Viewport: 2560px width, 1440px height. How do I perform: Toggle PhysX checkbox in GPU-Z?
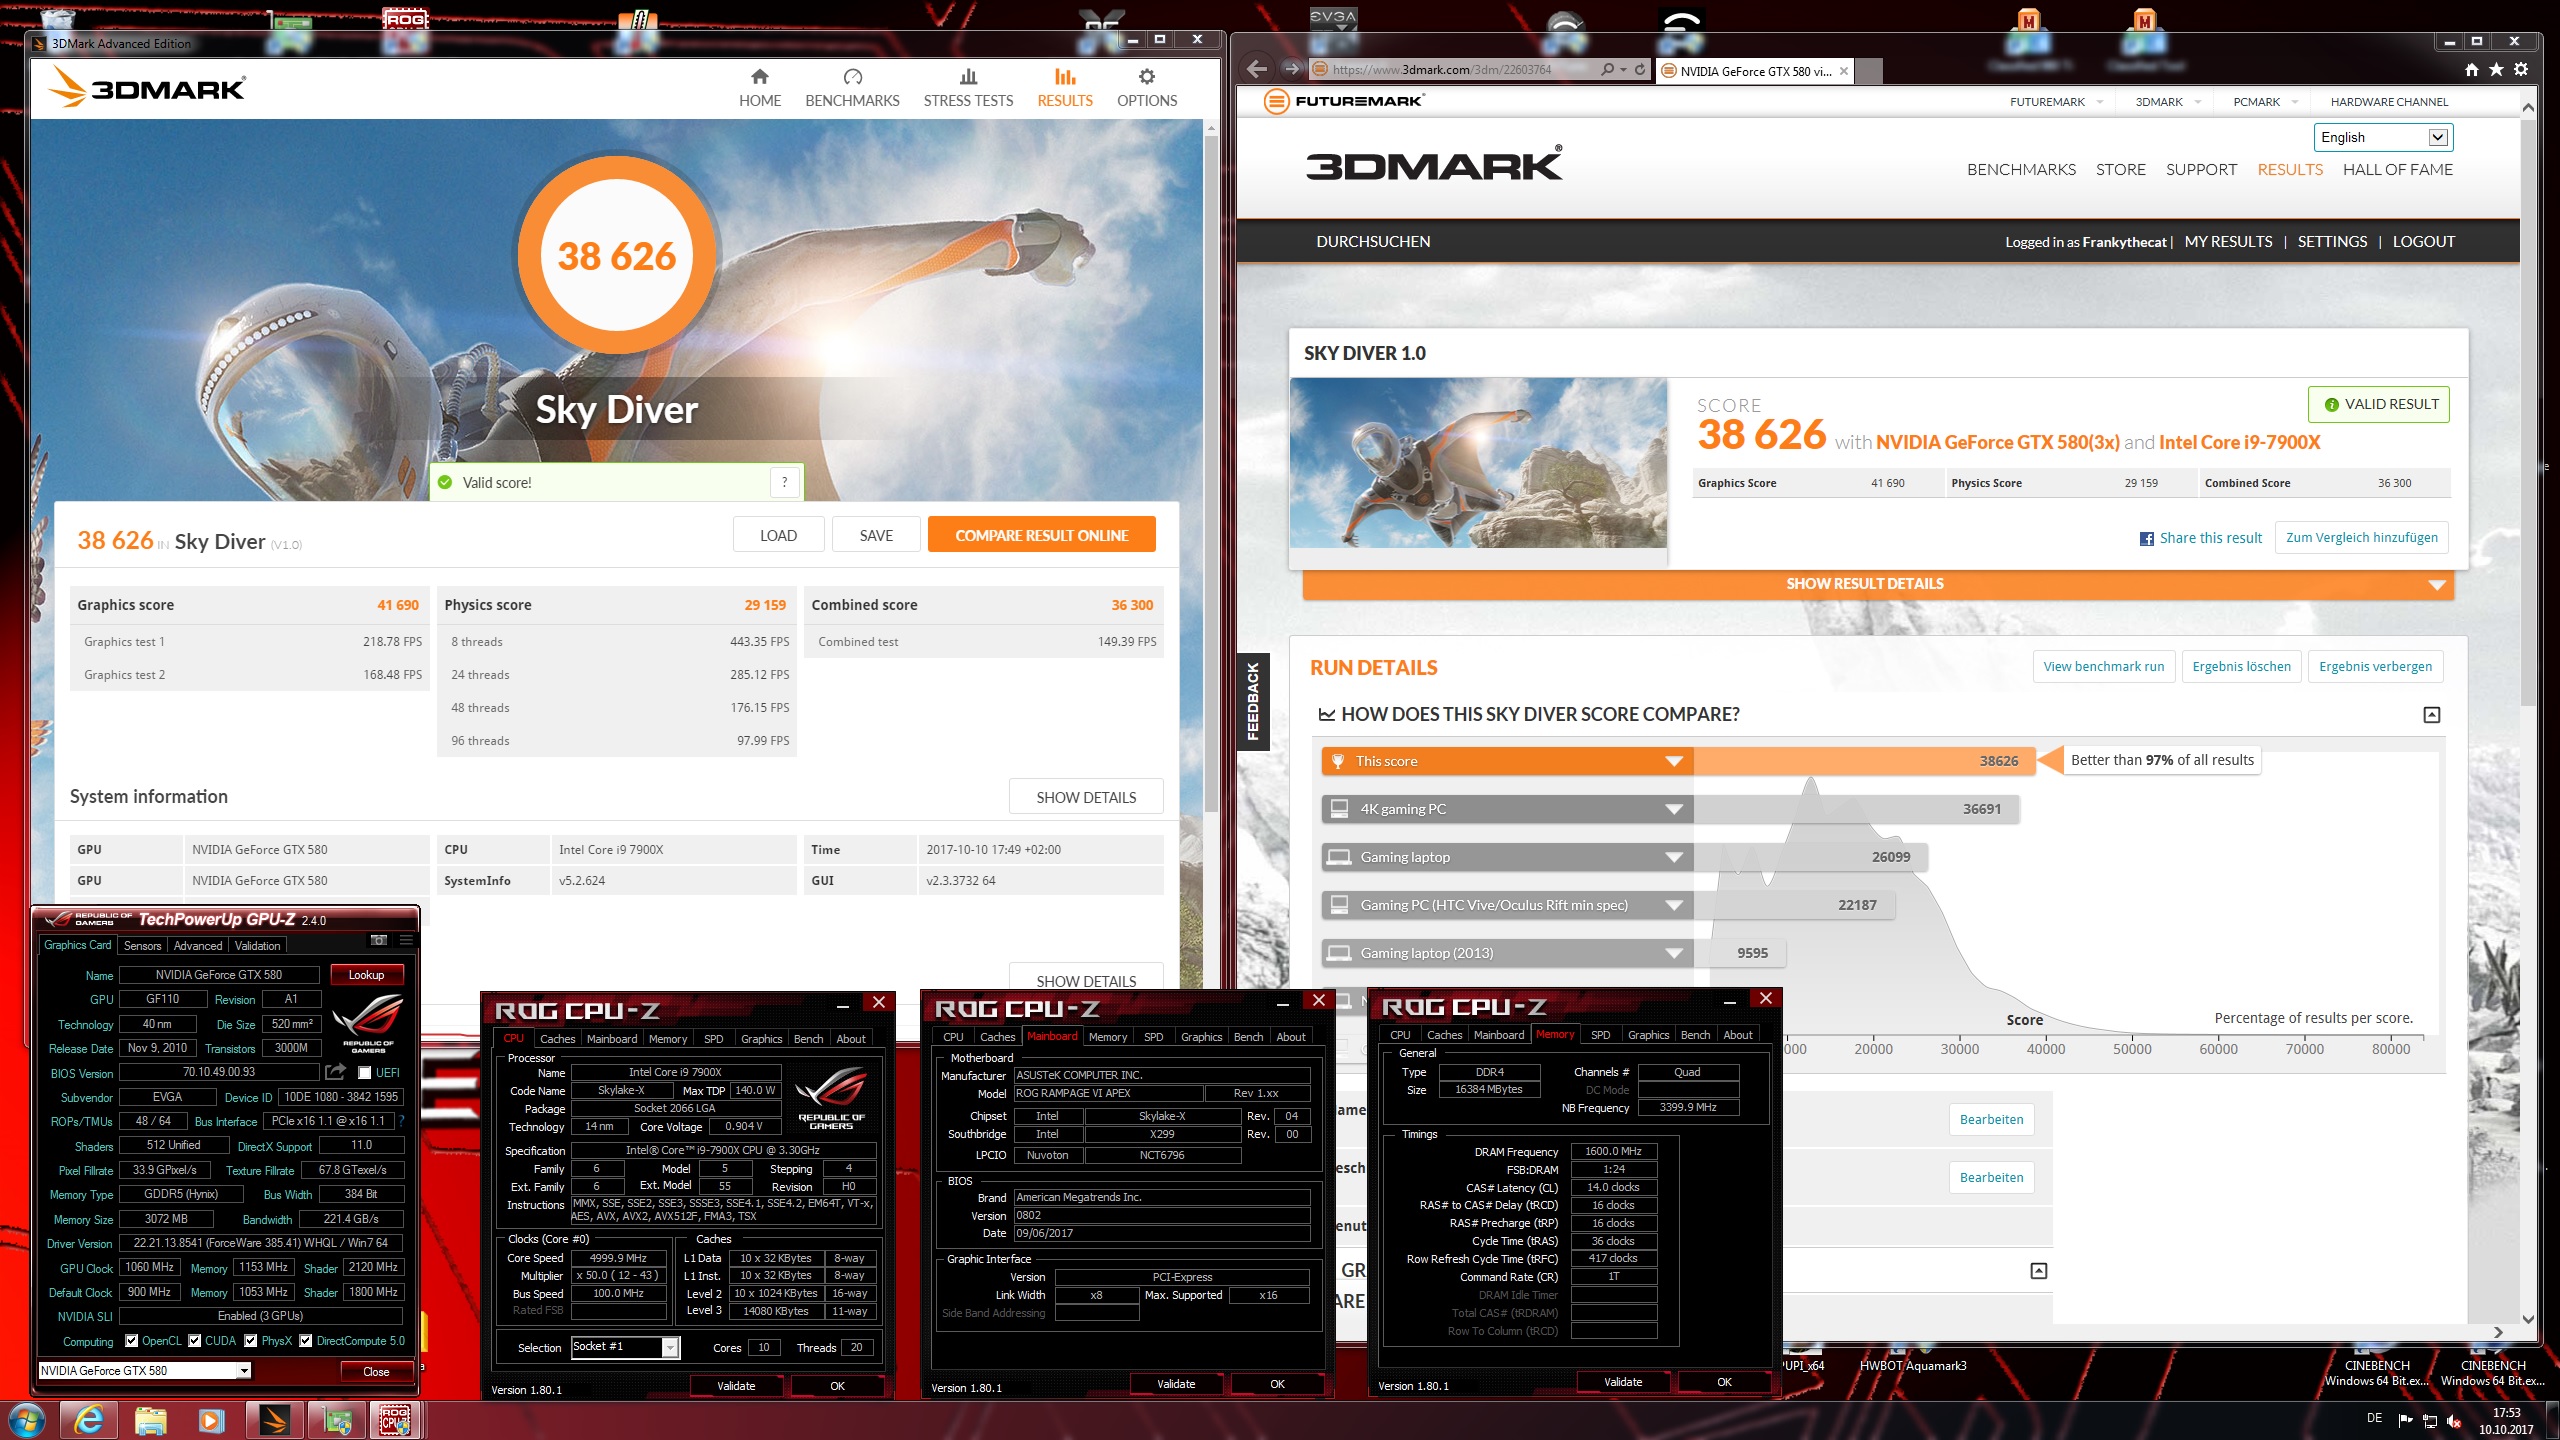pyautogui.click(x=251, y=1341)
